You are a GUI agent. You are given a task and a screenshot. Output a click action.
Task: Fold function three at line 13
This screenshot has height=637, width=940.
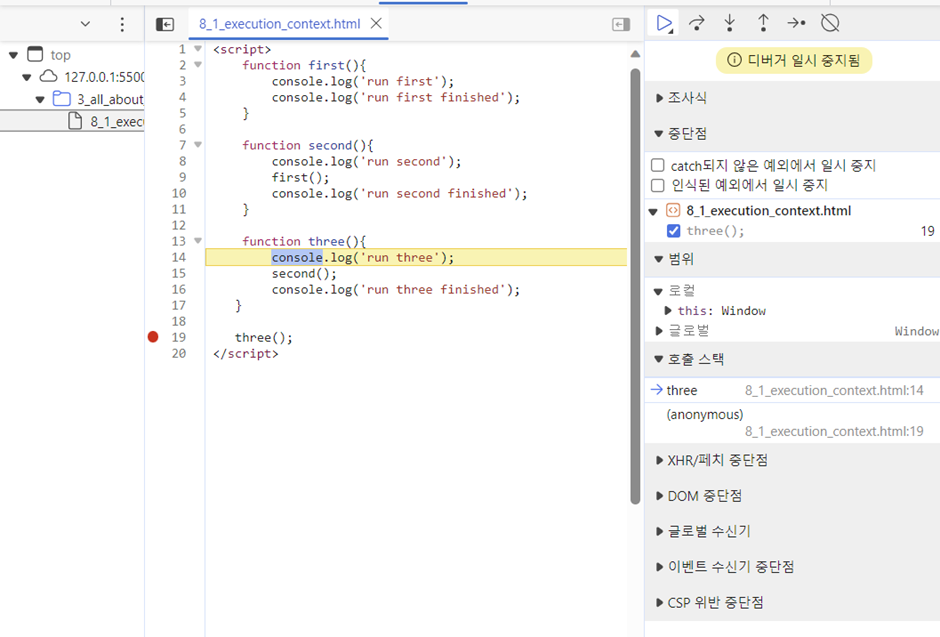pyautogui.click(x=198, y=241)
